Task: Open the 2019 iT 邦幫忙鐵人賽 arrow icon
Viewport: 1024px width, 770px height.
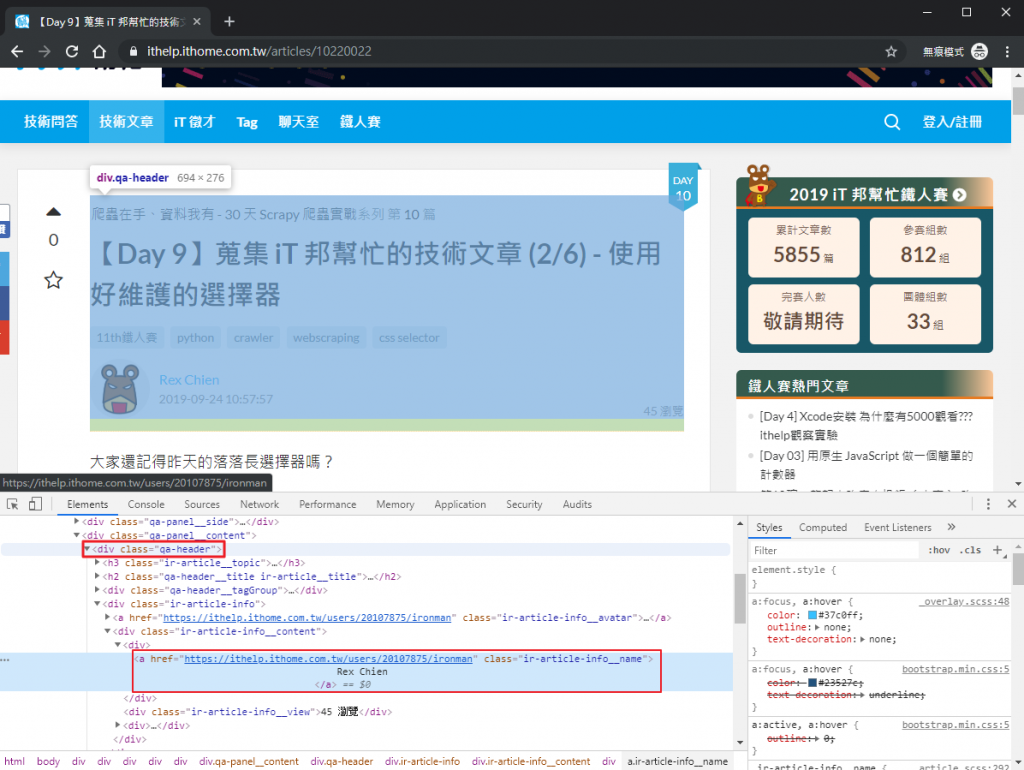Action: [x=959, y=195]
